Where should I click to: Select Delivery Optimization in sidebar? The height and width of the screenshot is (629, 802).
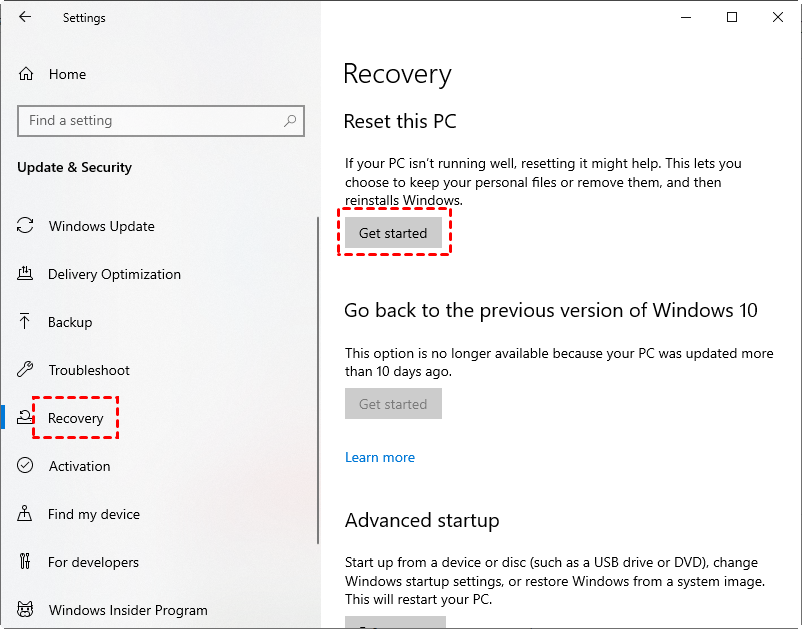point(114,274)
